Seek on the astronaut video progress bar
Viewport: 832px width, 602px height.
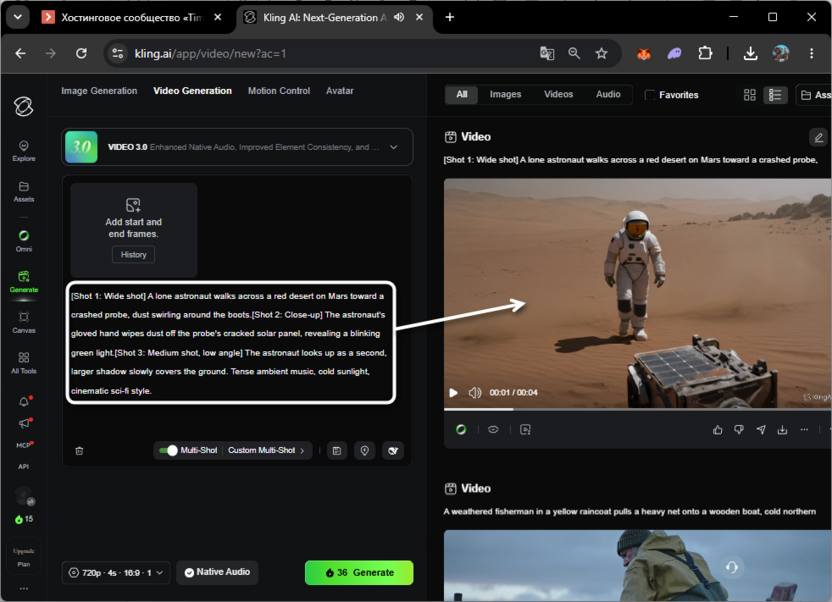[637, 409]
